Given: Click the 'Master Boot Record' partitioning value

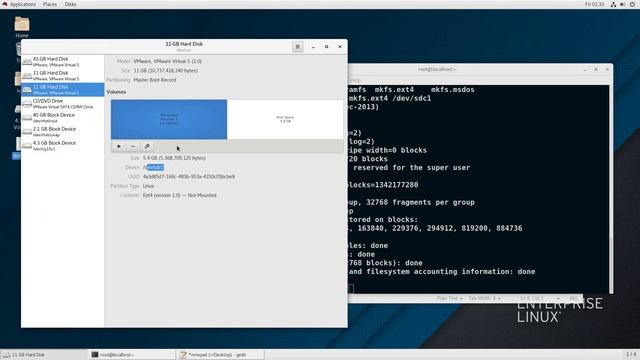Looking at the screenshot, I should (x=155, y=80).
